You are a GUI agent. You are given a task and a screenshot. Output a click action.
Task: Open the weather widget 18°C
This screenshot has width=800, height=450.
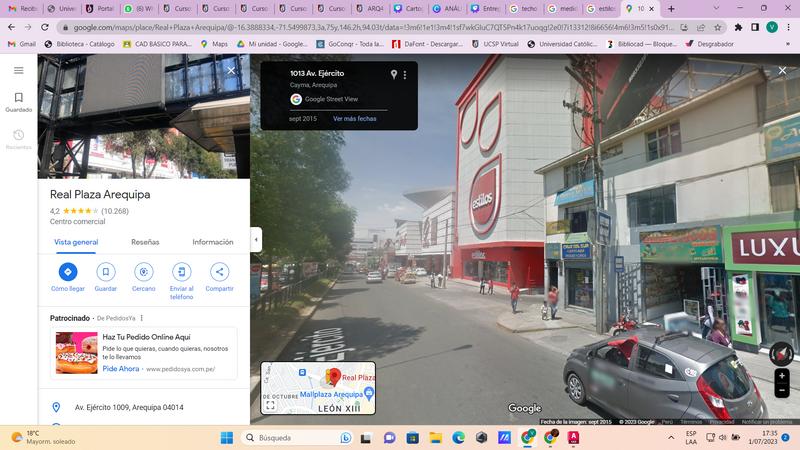point(43,437)
